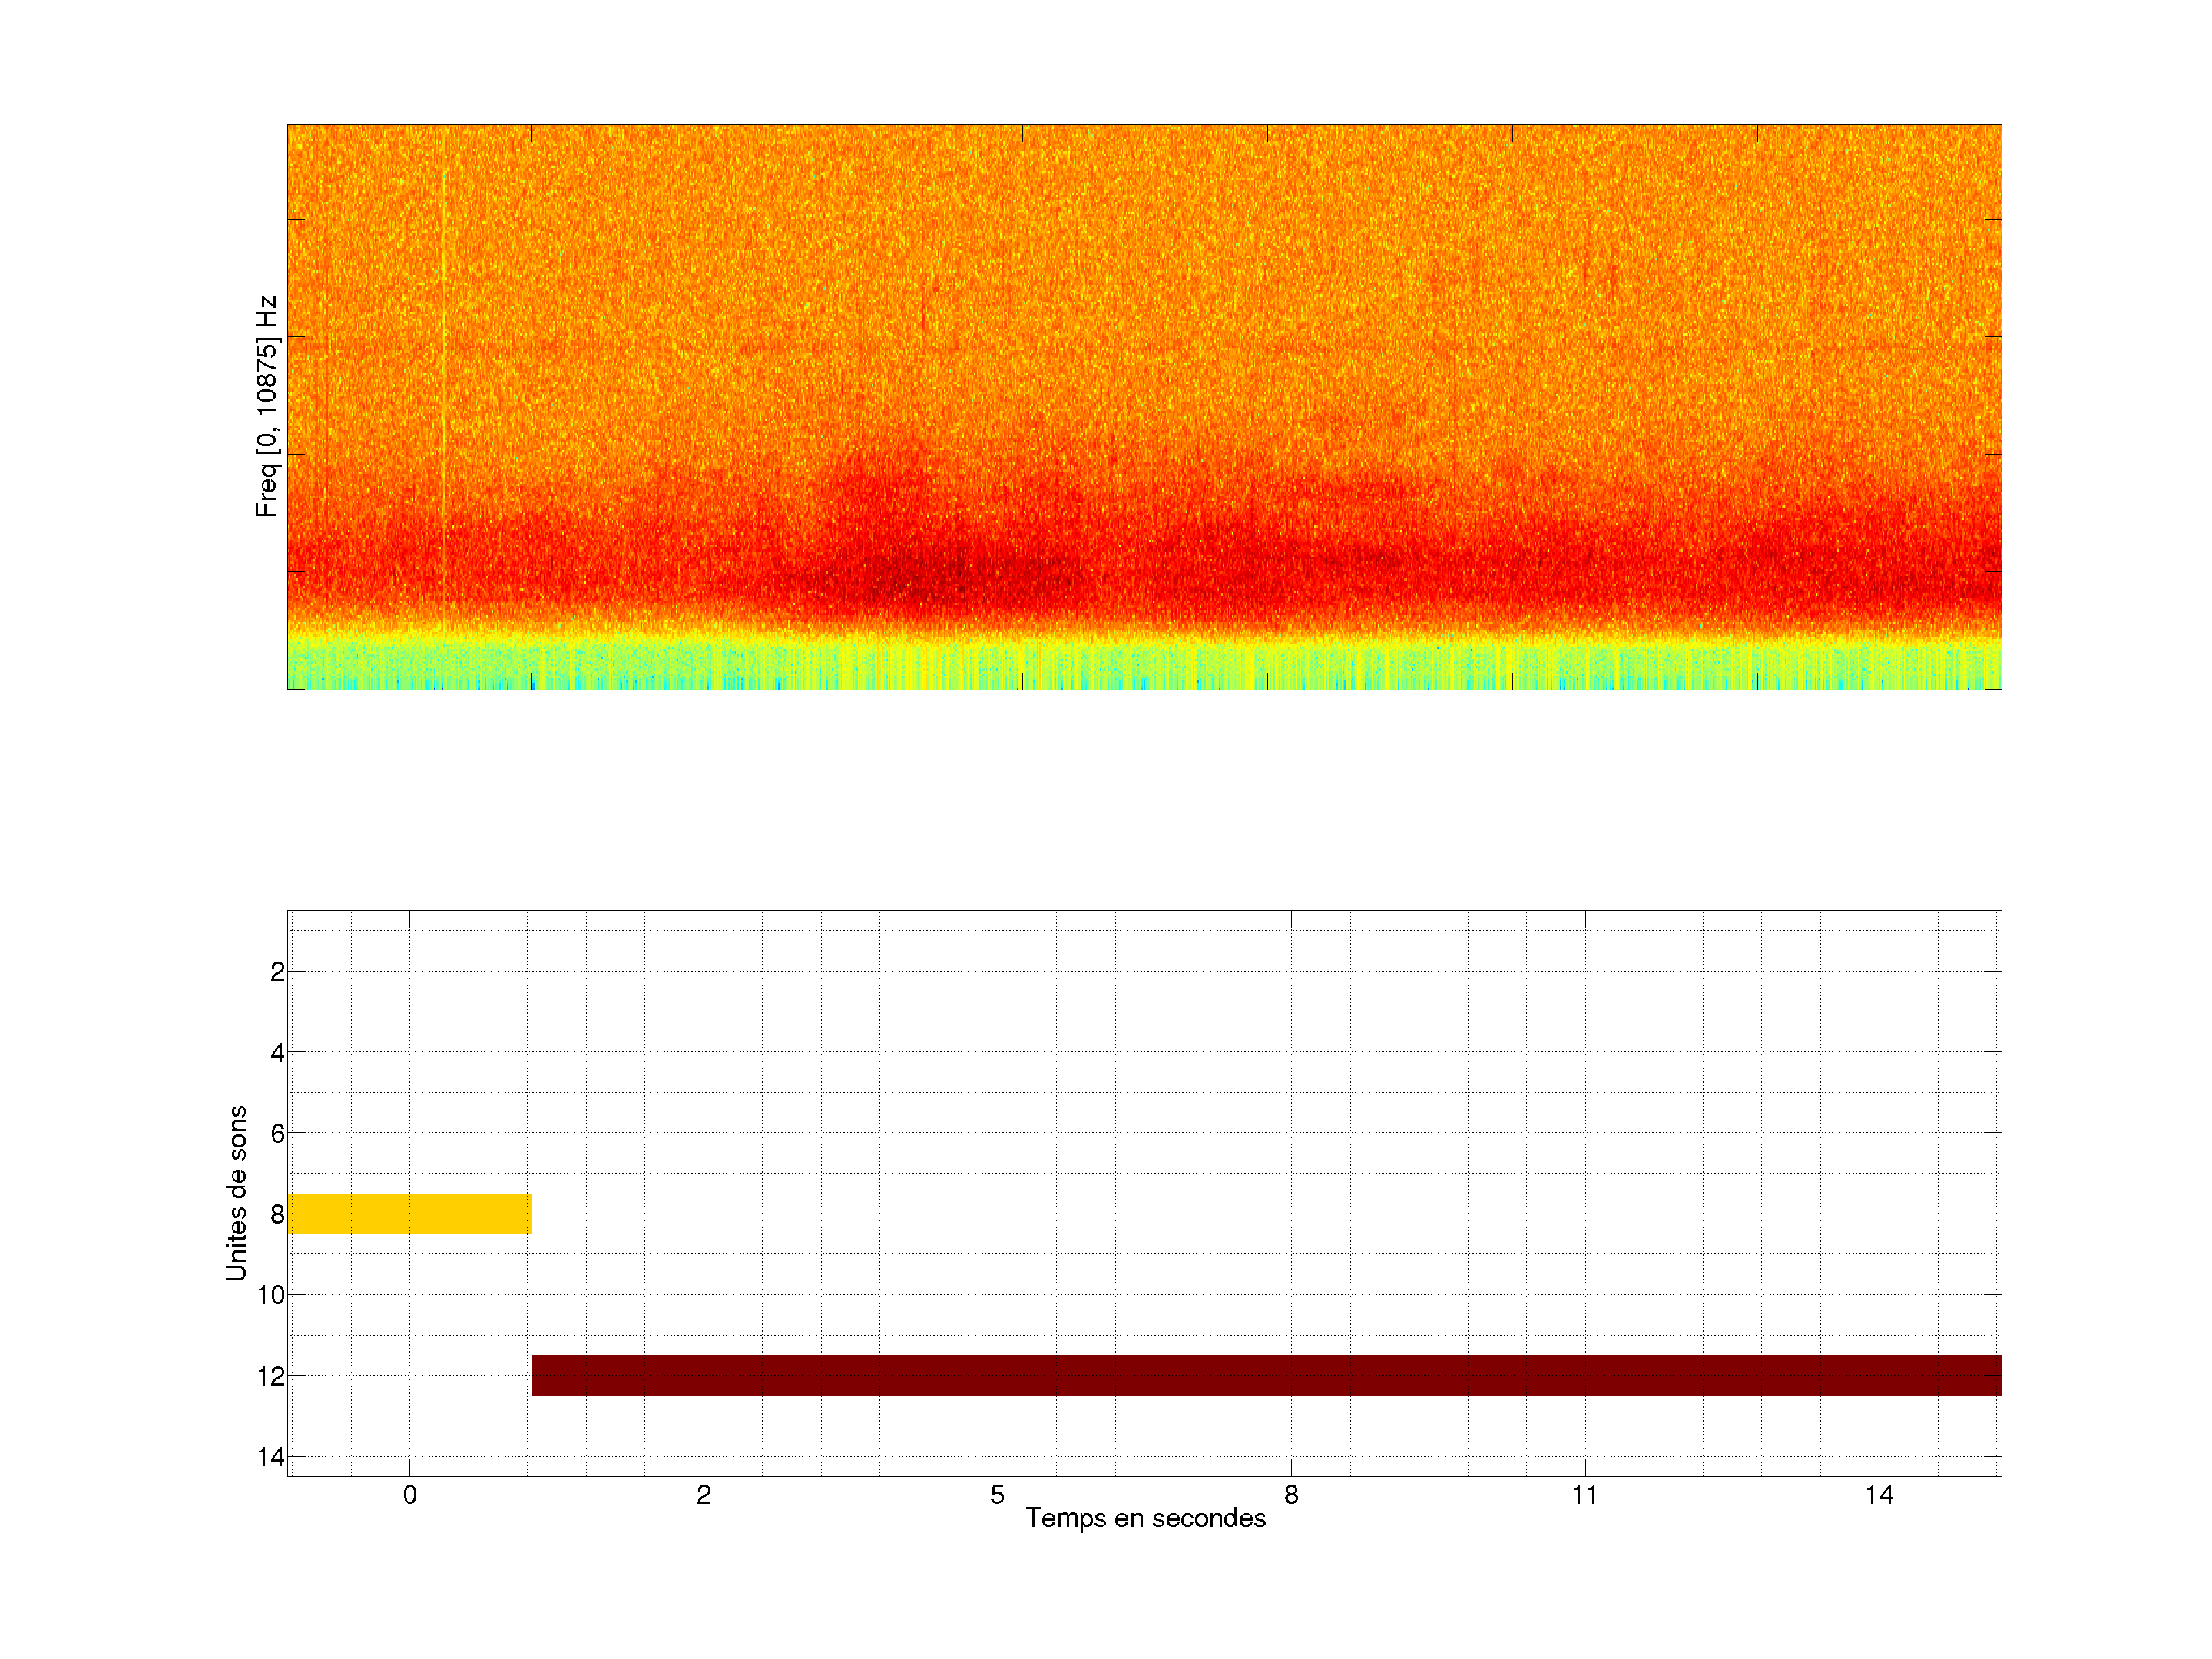Screen dimensions: 2212x1659
Task: Click the dark red hotspot in spectrogram
Action: [930, 578]
